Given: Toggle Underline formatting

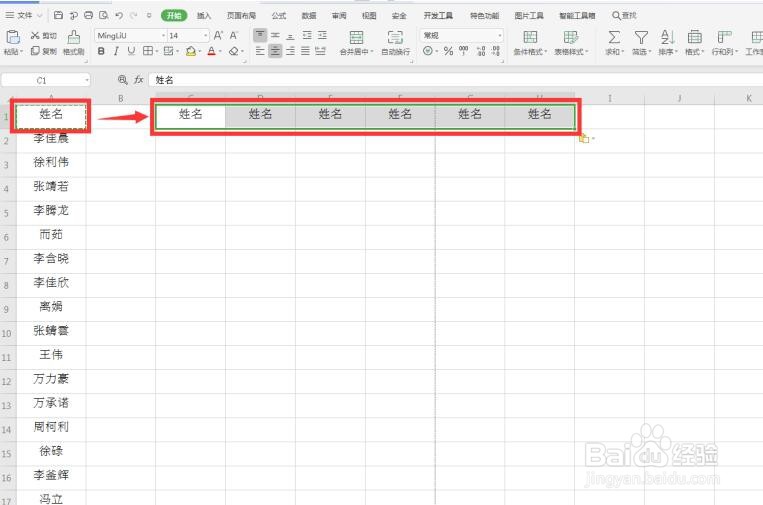Looking at the screenshot, I should 131,51.
